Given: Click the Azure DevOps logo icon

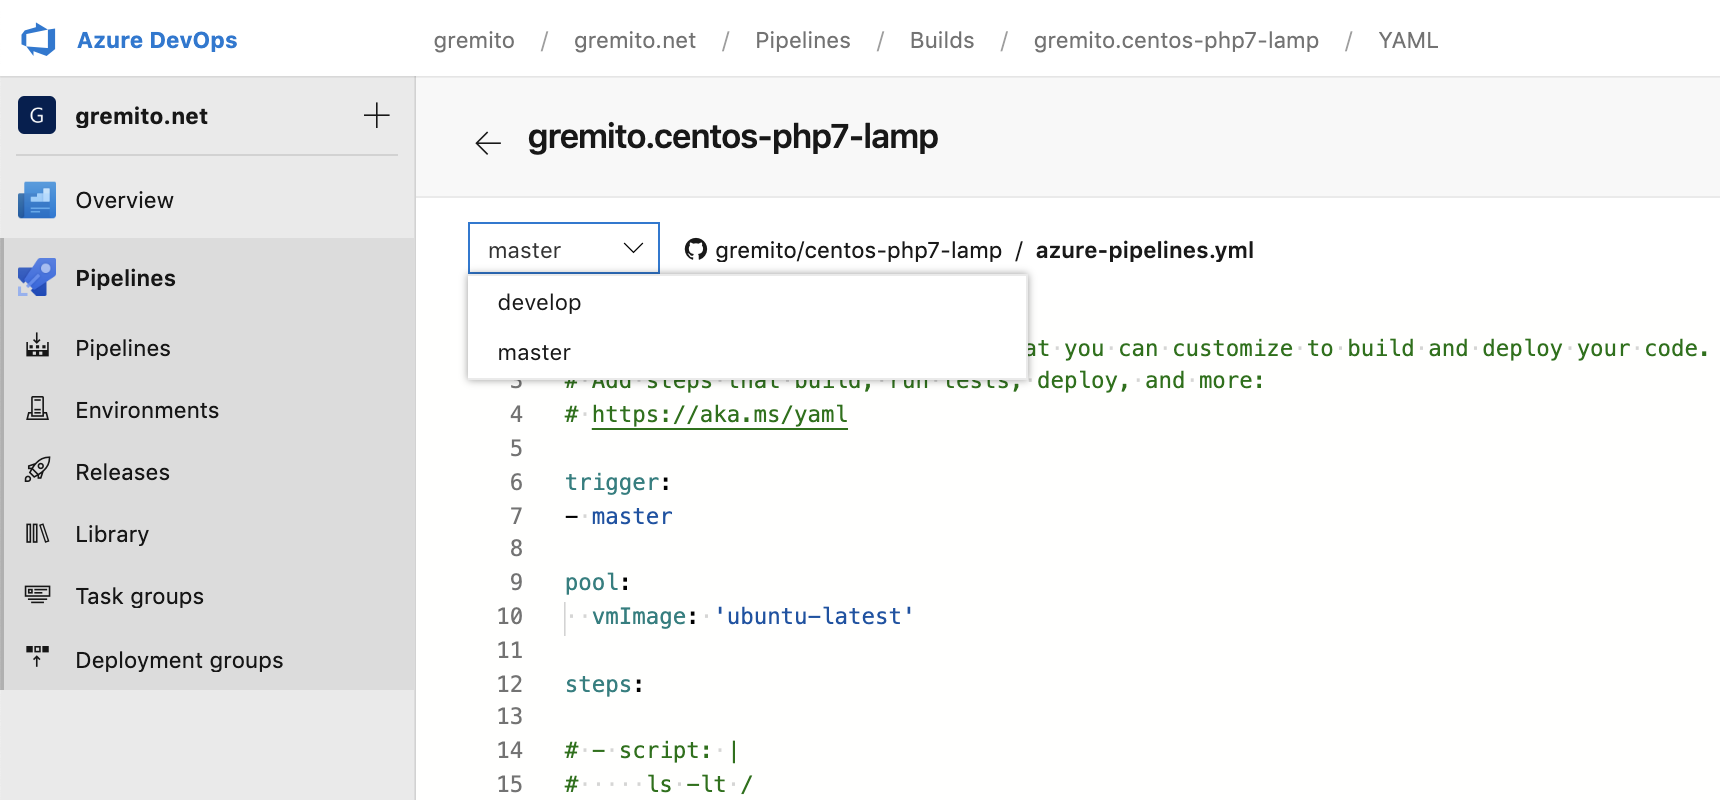Looking at the screenshot, I should pyautogui.click(x=39, y=40).
